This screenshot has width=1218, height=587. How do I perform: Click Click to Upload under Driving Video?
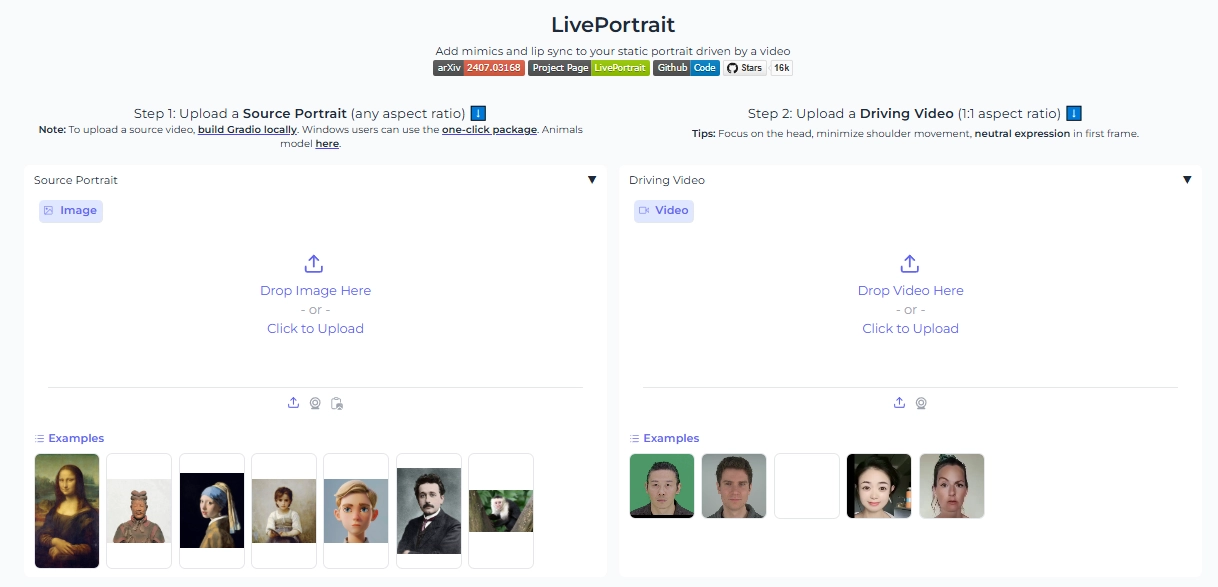tap(910, 328)
